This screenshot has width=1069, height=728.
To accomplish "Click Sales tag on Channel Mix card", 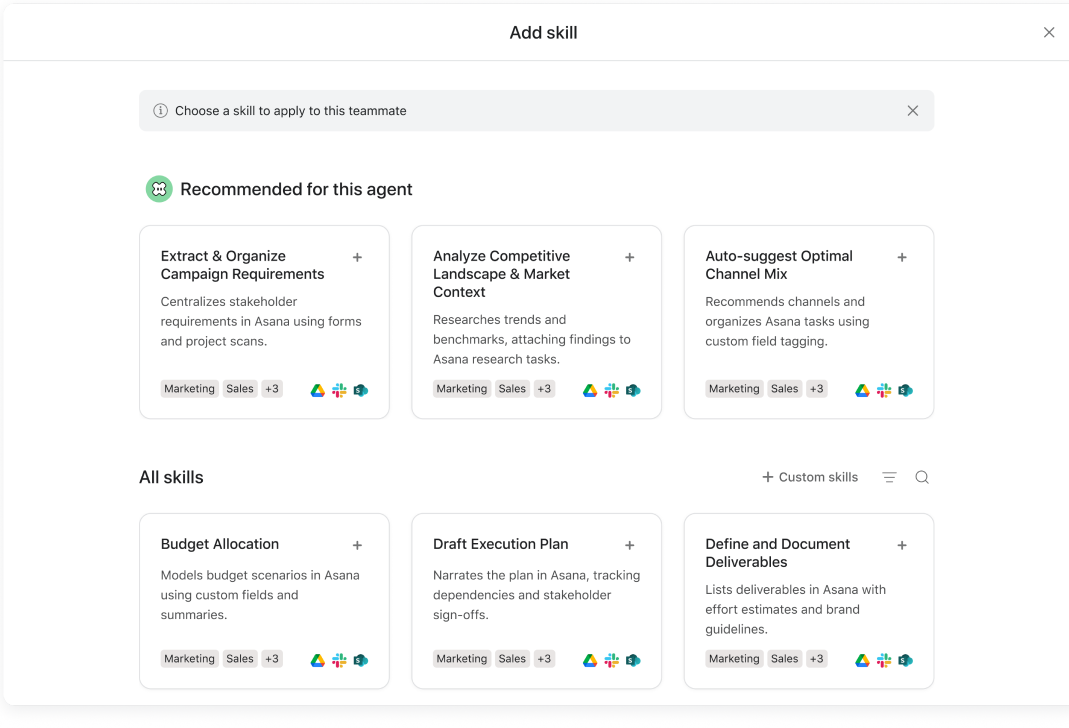I will [x=785, y=389].
